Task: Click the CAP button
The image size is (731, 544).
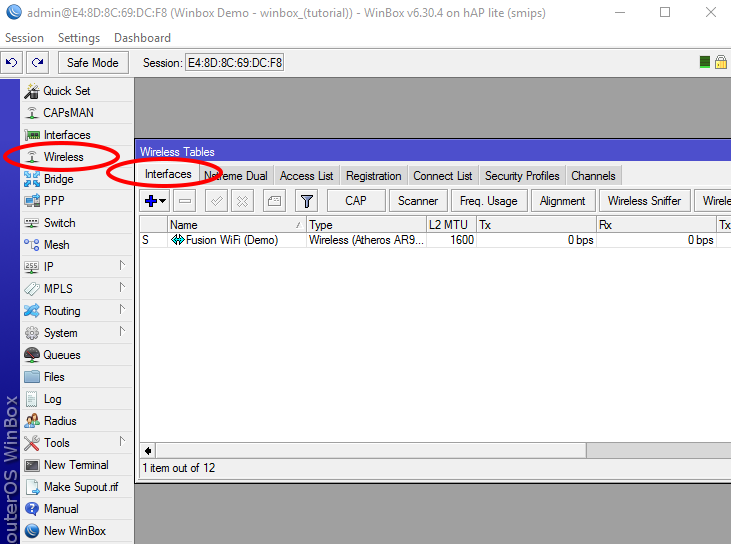Action: click(356, 201)
